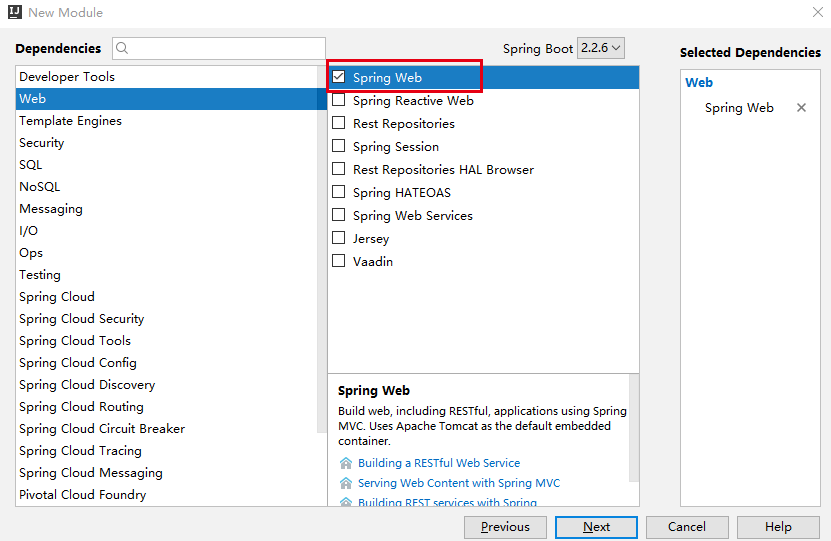This screenshot has height=541, width=831.
Task: Select the Web category
Action: click(166, 99)
